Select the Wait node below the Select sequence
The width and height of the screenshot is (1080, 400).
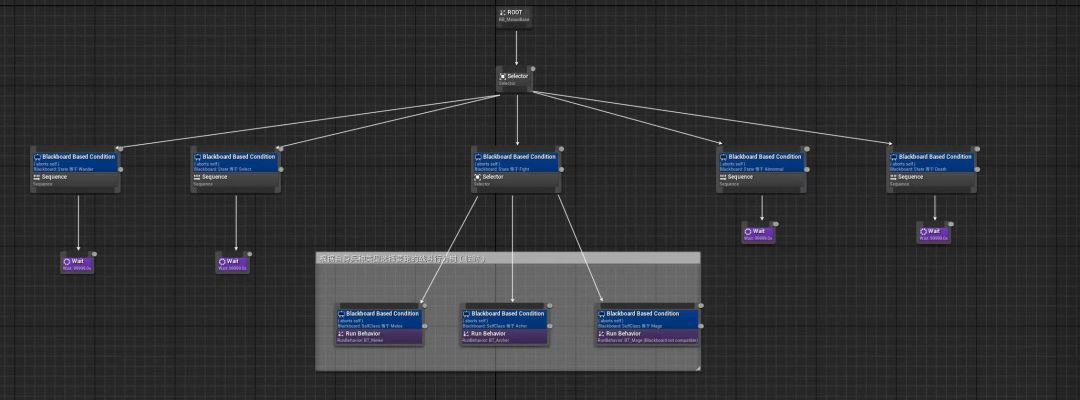[x=232, y=262]
